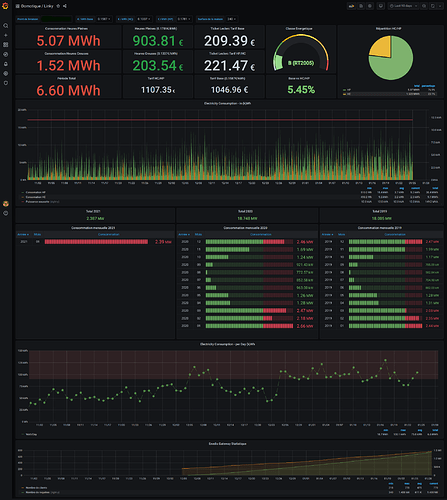Expand the refresh interval dropdown arrow
The image size is (447, 500).
(440, 6)
